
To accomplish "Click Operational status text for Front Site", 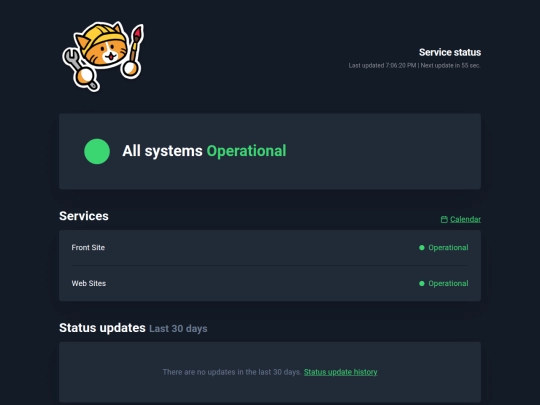I will click(448, 248).
